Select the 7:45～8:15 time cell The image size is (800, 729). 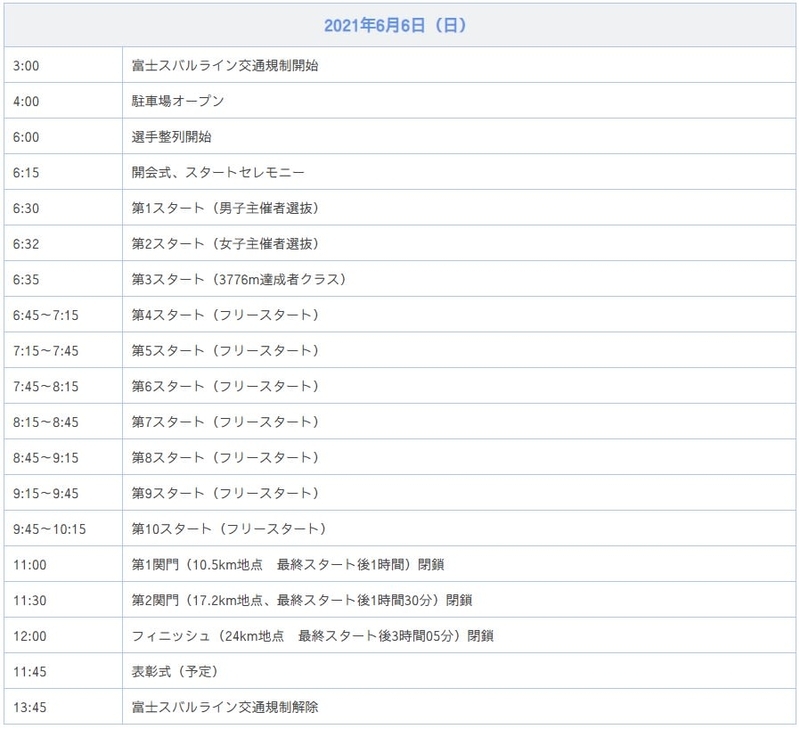coord(63,387)
